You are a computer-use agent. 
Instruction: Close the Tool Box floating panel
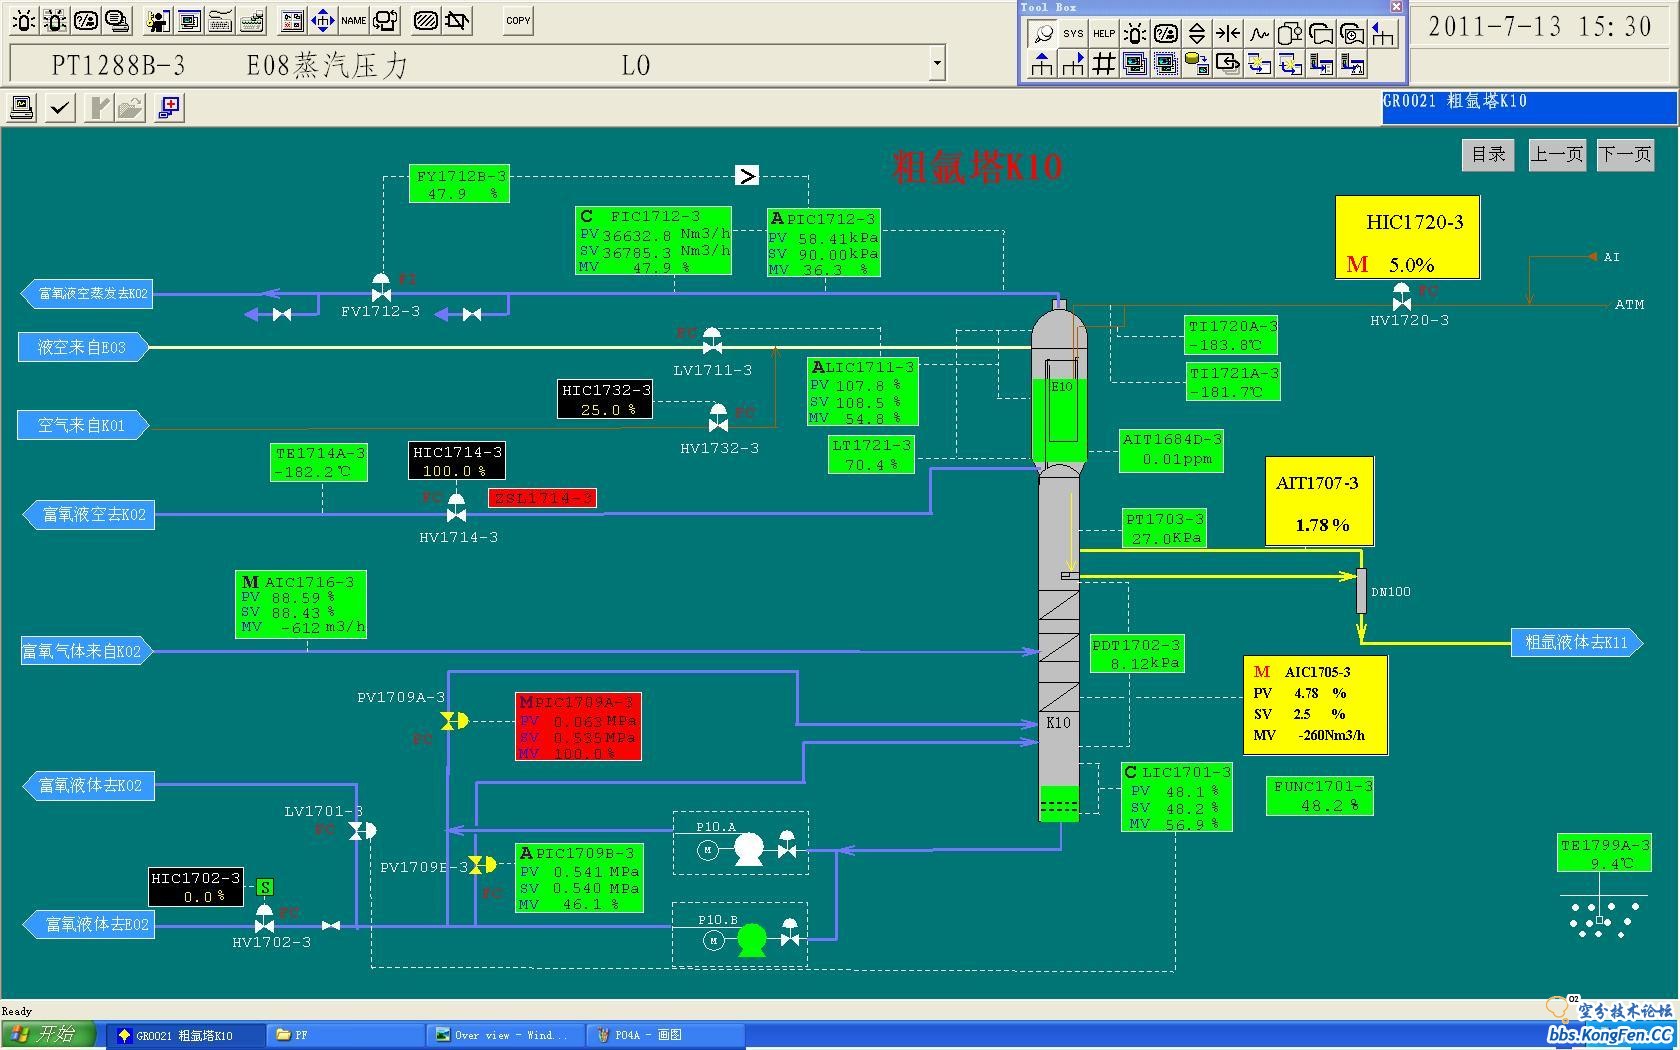(1396, 7)
